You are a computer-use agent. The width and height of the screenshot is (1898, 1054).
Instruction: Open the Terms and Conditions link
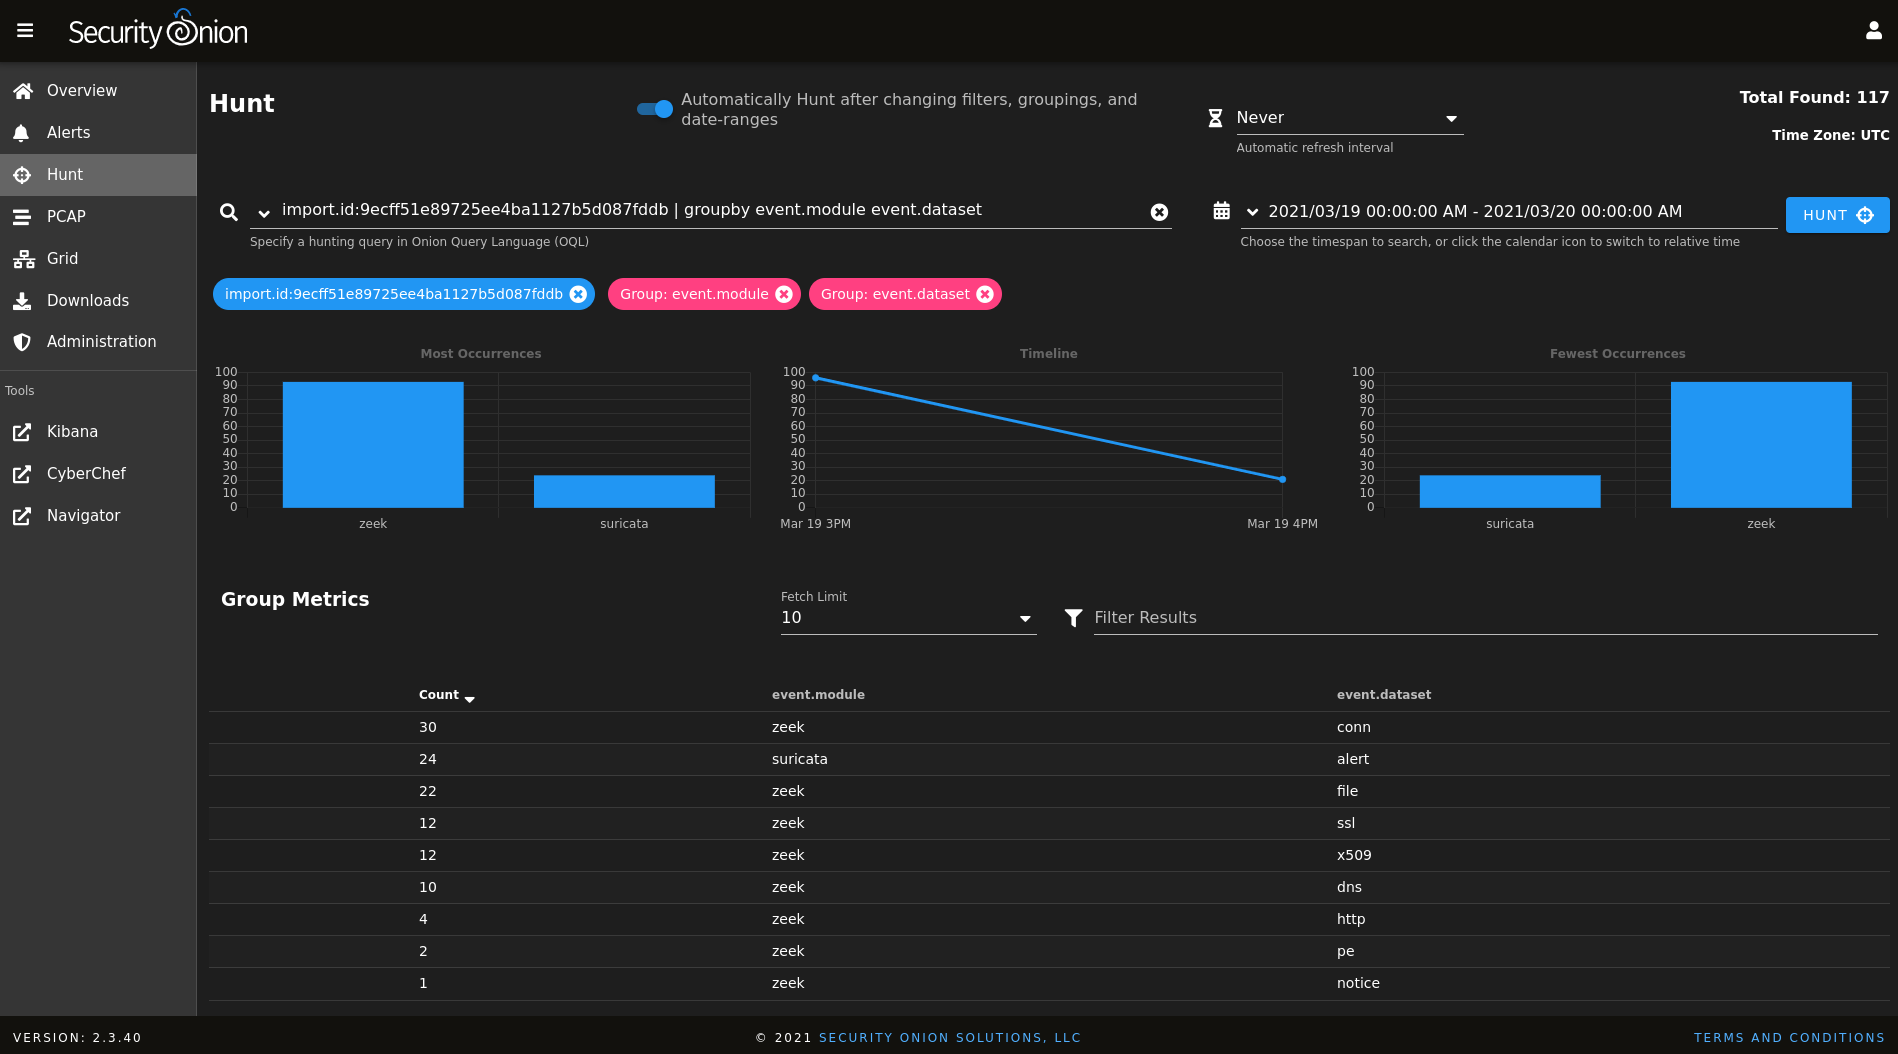tap(1789, 1037)
